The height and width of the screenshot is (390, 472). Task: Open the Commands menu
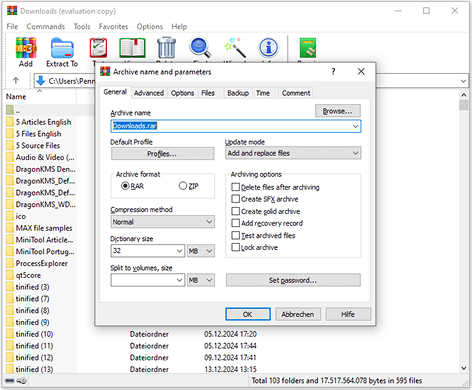46,26
